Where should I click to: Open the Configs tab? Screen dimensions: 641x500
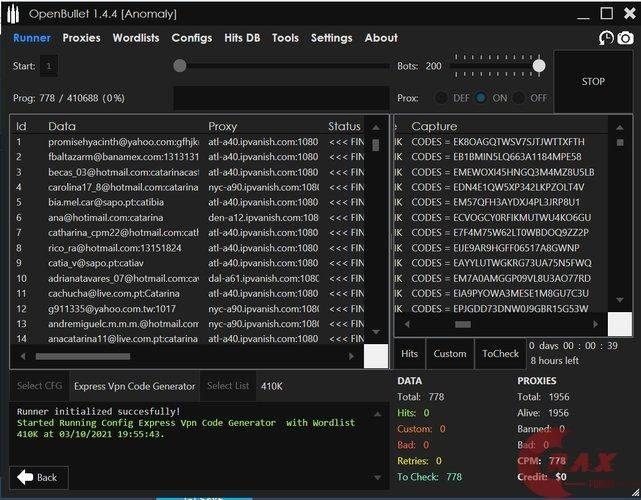click(x=191, y=38)
